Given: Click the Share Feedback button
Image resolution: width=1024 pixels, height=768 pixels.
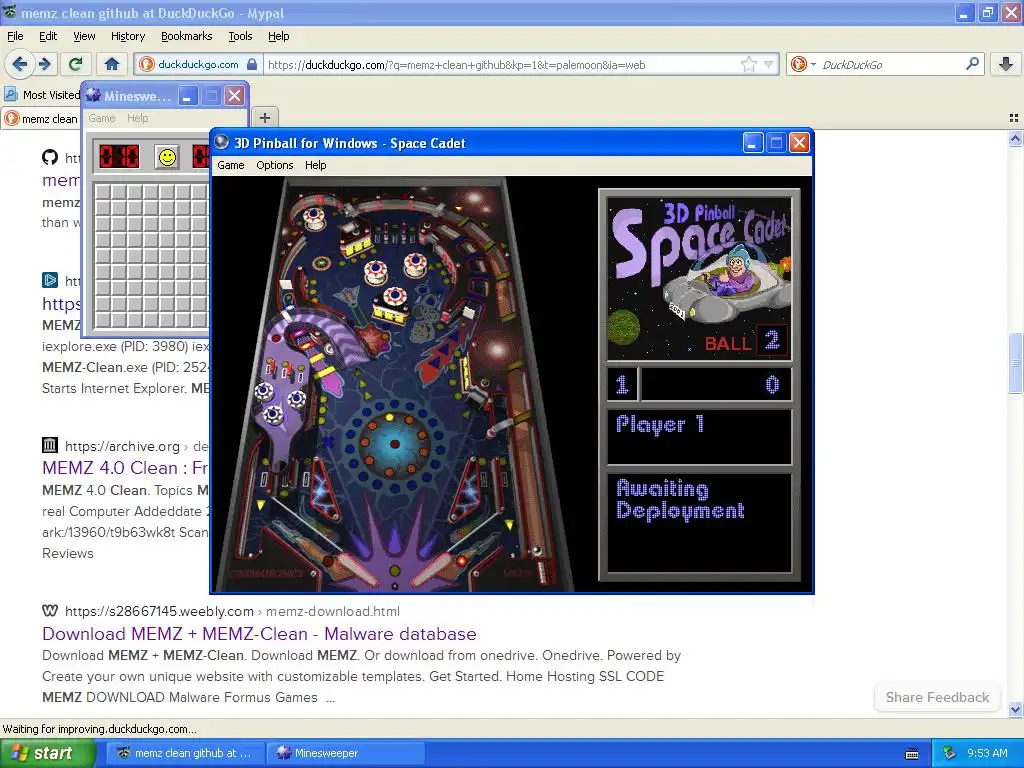Looking at the screenshot, I should (937, 697).
